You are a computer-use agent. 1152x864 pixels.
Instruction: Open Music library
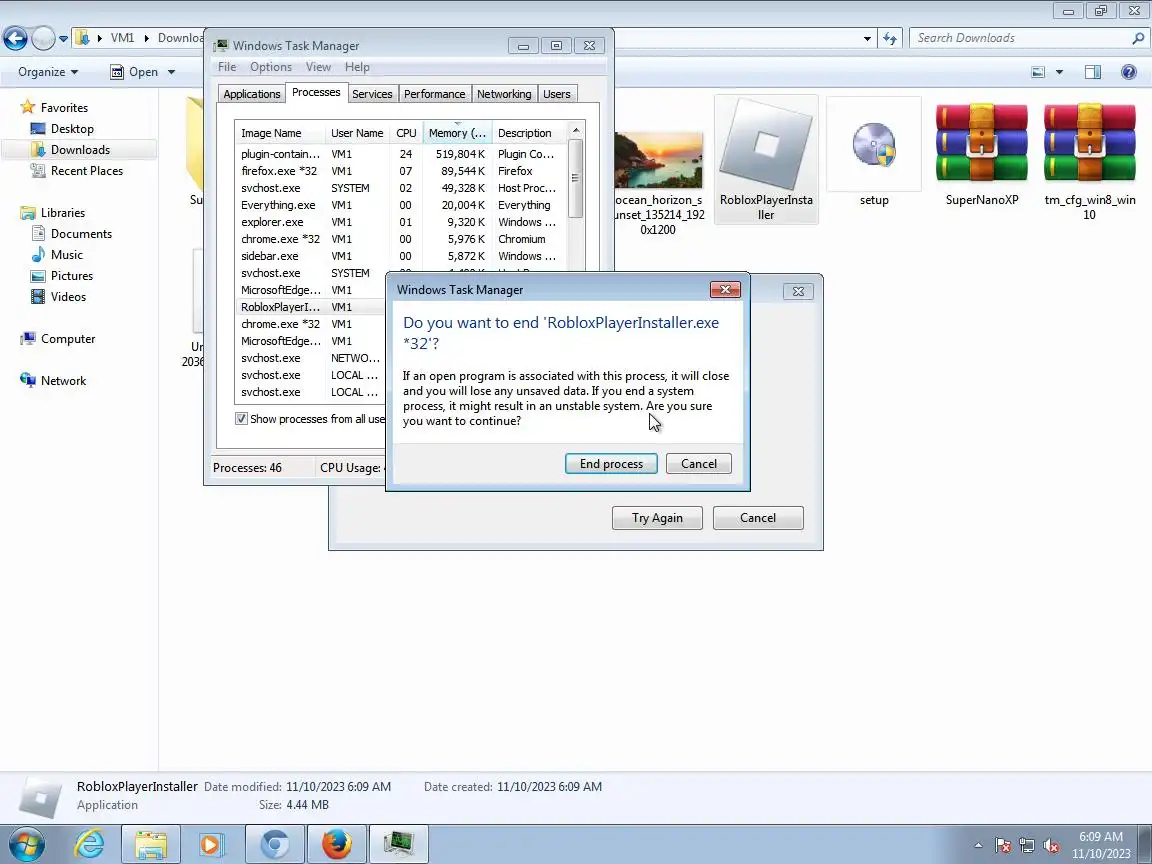[x=66, y=255]
